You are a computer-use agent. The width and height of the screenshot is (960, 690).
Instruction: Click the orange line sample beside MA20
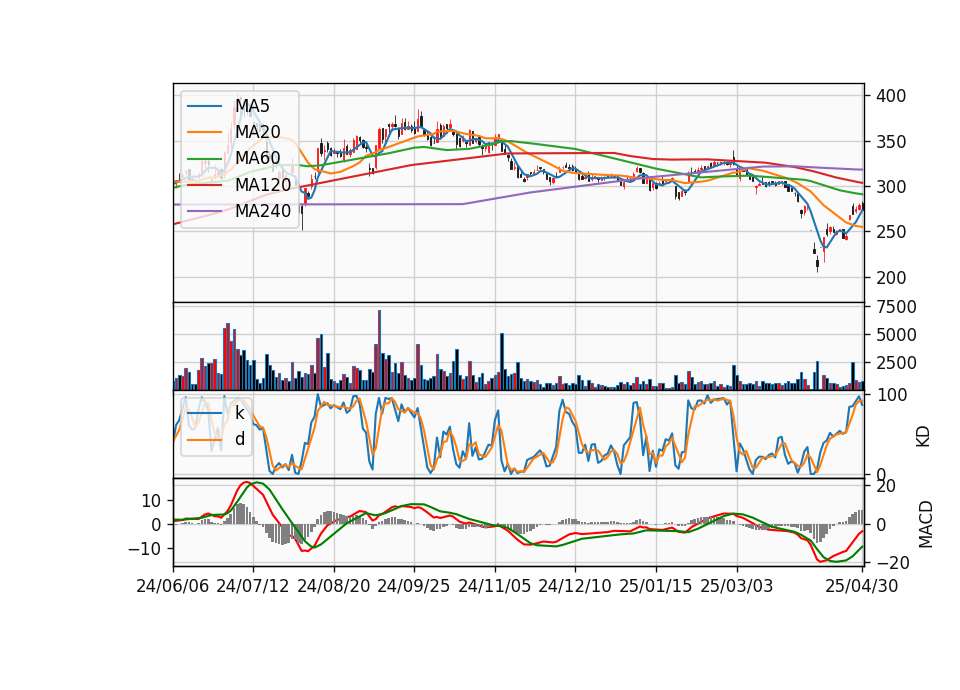204,132
